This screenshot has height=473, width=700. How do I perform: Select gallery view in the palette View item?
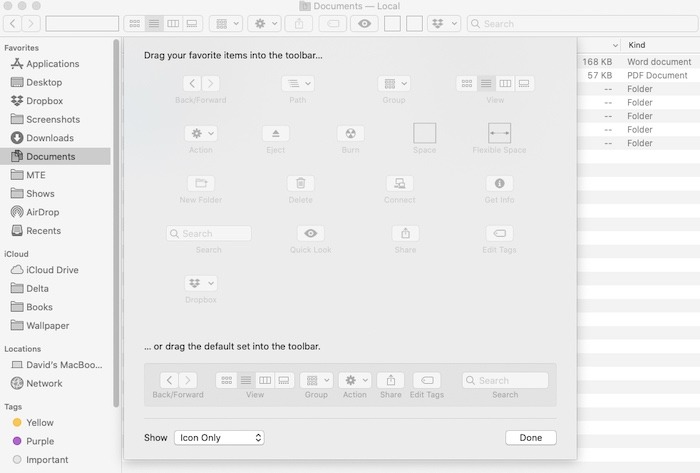524,83
